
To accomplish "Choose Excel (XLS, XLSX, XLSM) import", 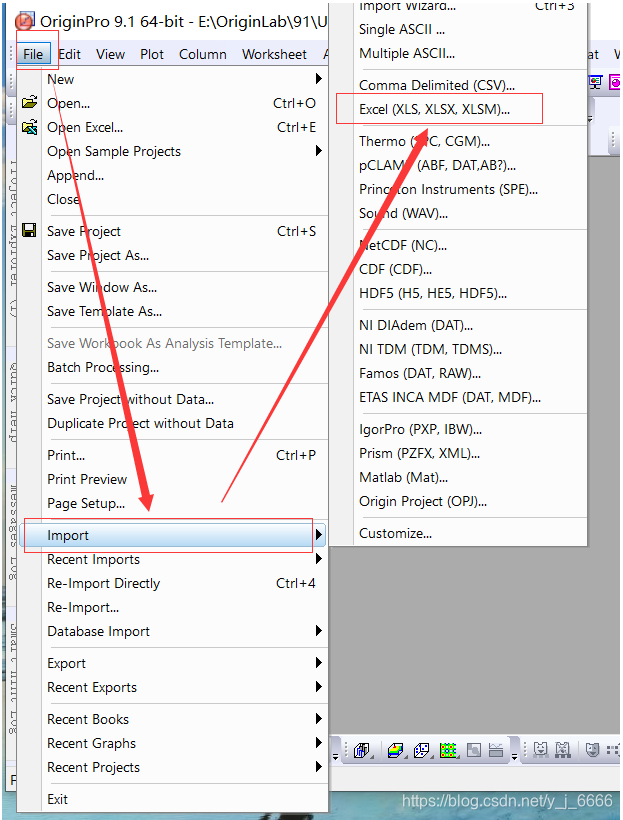I will pos(434,109).
